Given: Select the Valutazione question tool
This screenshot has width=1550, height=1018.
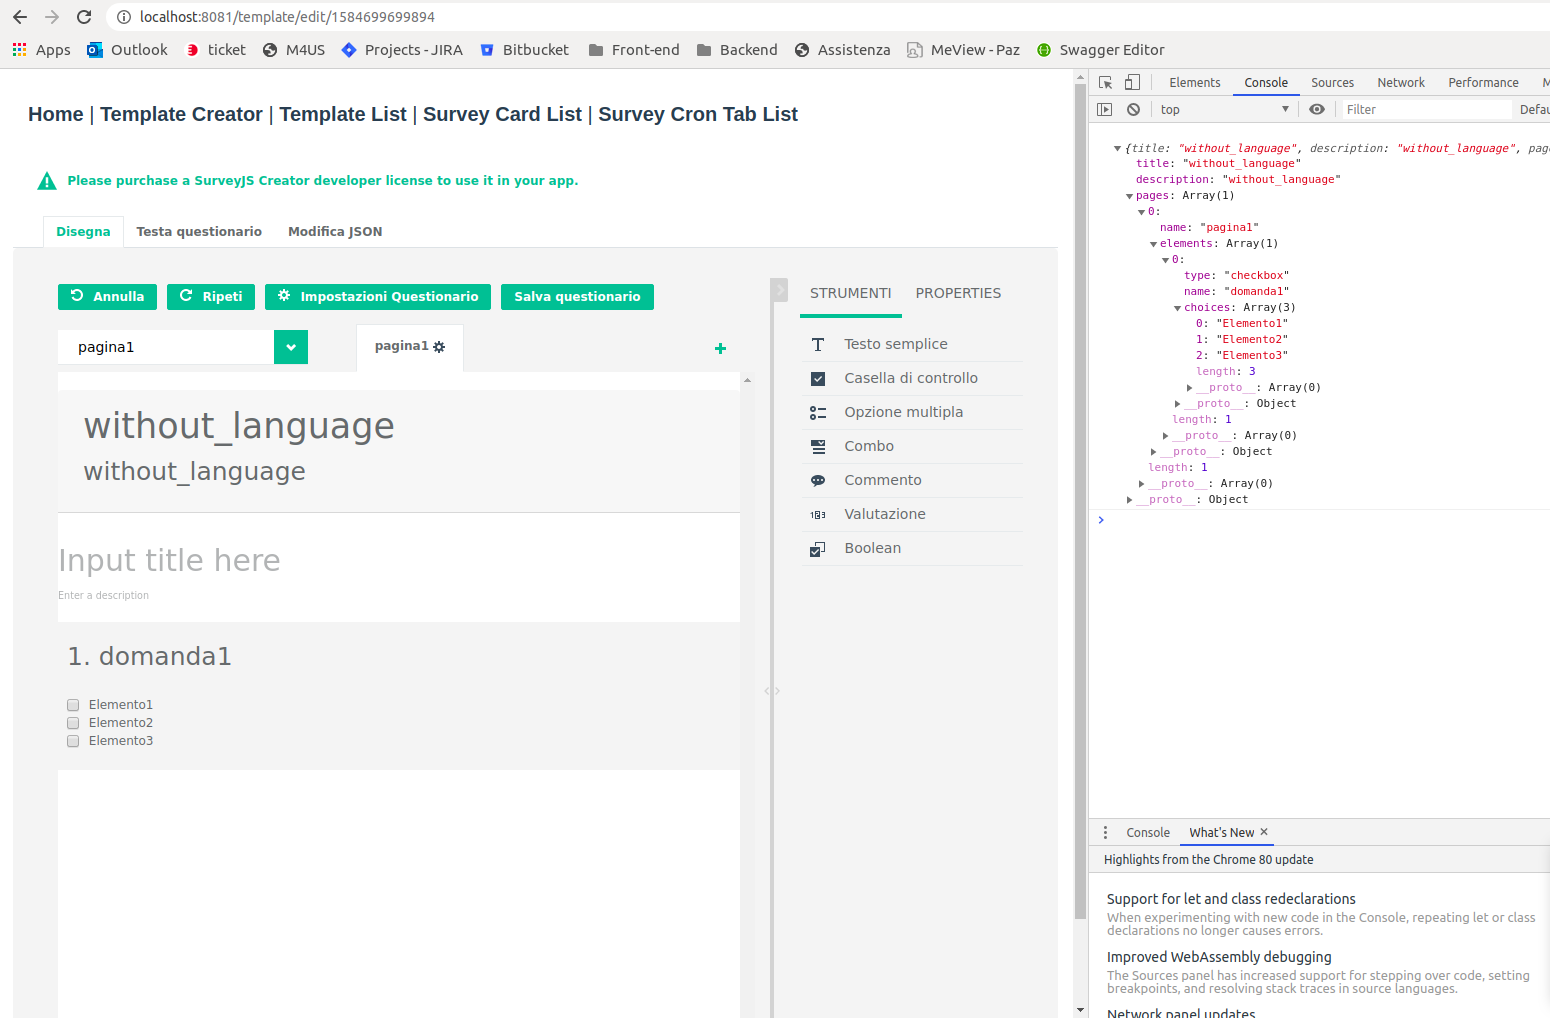Looking at the screenshot, I should (884, 514).
